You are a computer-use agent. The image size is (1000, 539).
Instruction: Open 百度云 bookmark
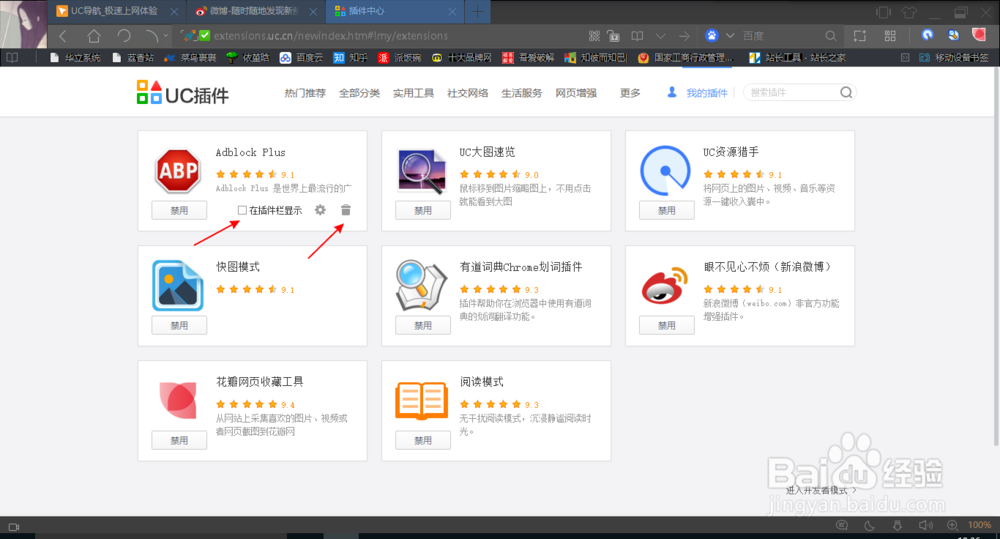coord(301,57)
